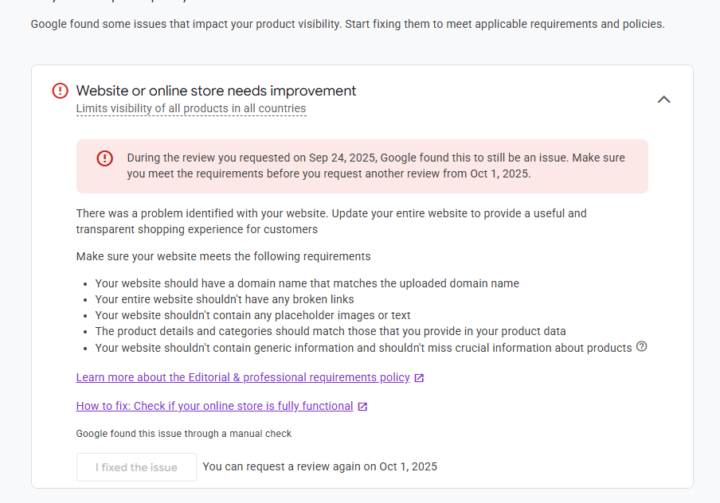Screen dimensions: 720x503
Task: Collapse the website issue card with the chevron
Action: point(663,99)
